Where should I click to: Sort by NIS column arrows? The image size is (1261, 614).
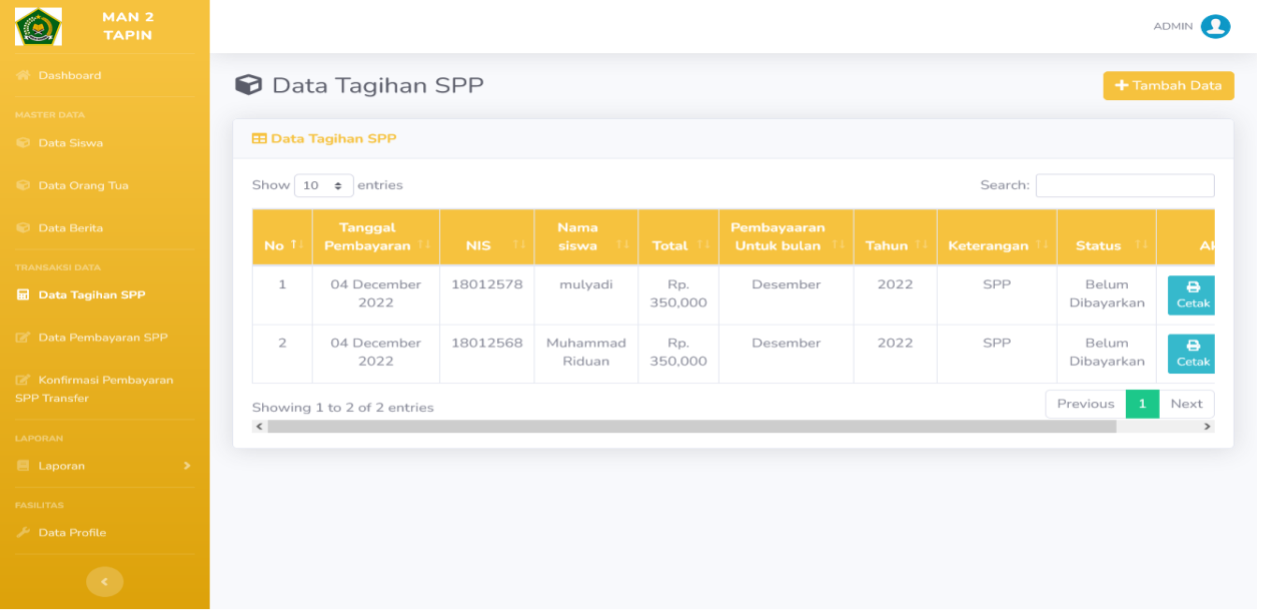click(519, 246)
